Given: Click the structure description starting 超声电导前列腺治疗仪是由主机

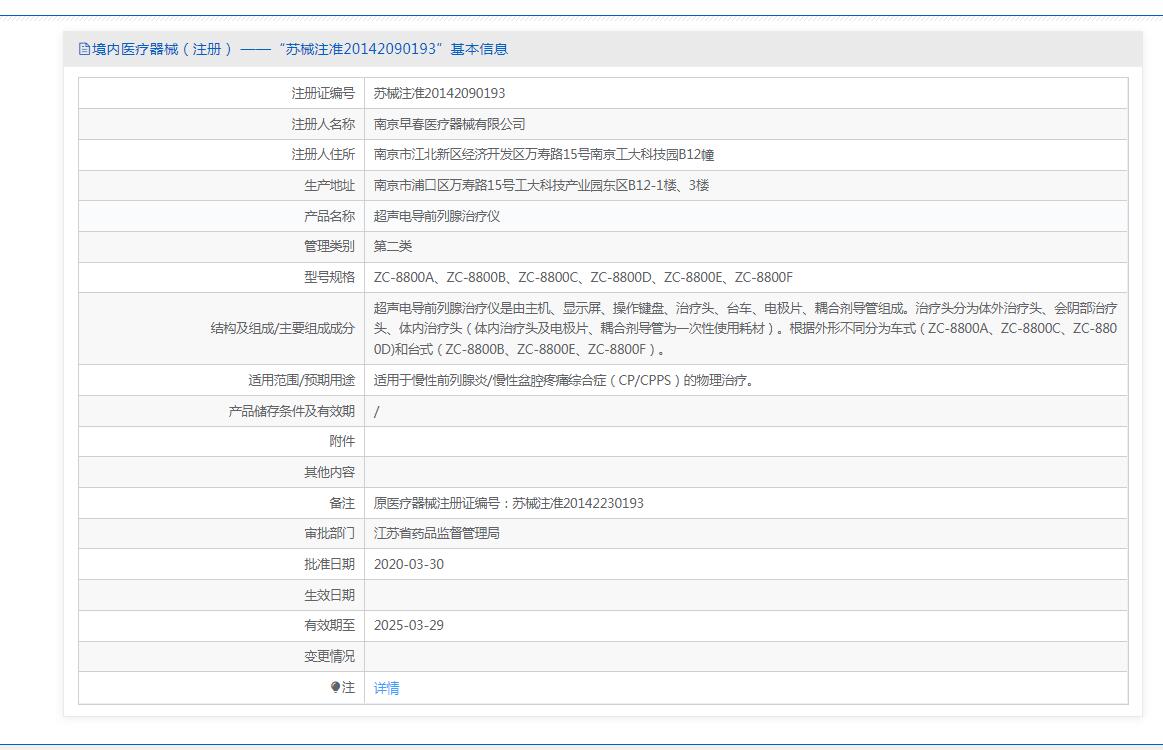Looking at the screenshot, I should click(745, 329).
